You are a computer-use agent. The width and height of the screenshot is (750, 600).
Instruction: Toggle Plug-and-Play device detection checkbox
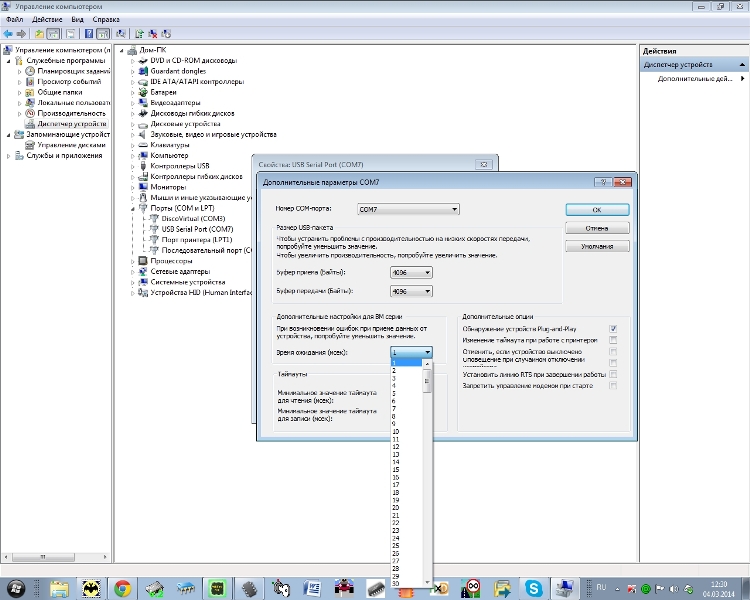(613, 329)
